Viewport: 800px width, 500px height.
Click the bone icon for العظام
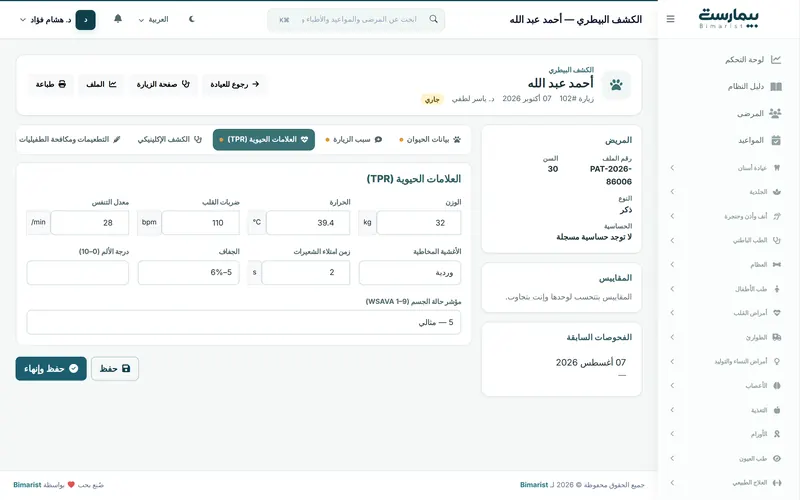[777, 264]
